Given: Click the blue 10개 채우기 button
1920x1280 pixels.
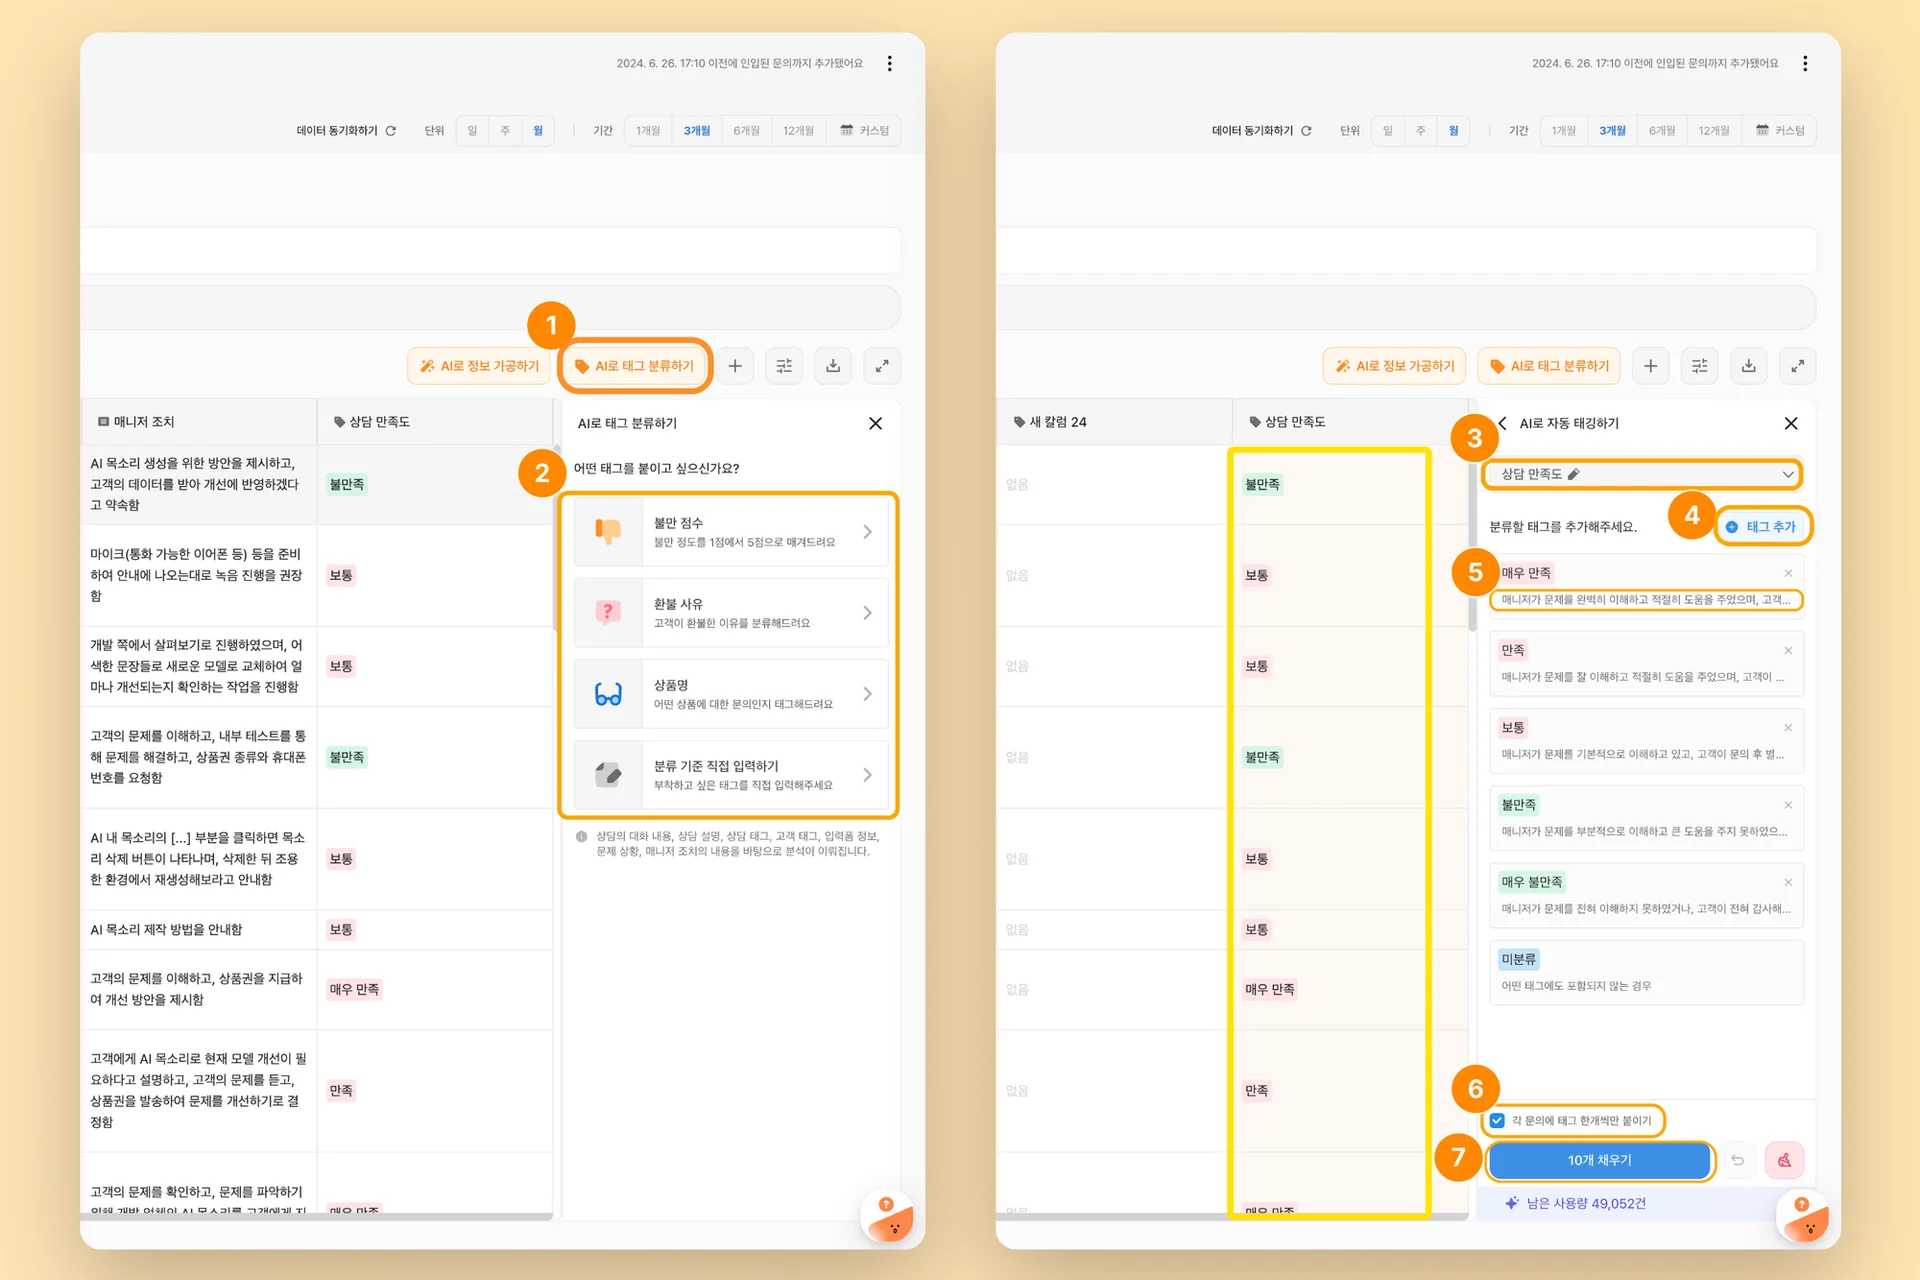Looking at the screenshot, I should [x=1599, y=1160].
